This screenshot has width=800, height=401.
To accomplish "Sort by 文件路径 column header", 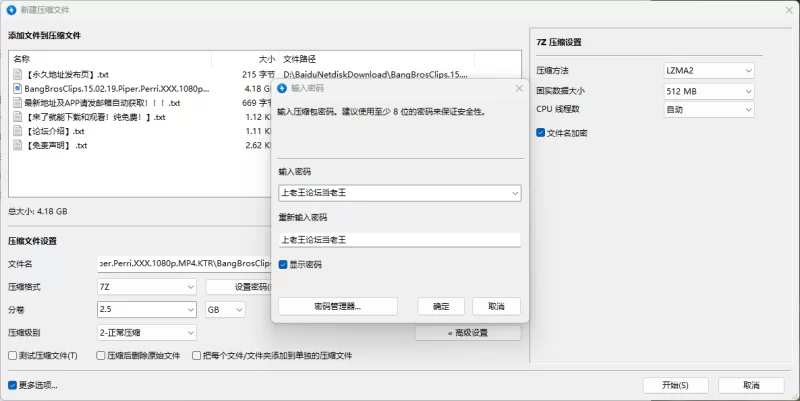I will coord(377,59).
